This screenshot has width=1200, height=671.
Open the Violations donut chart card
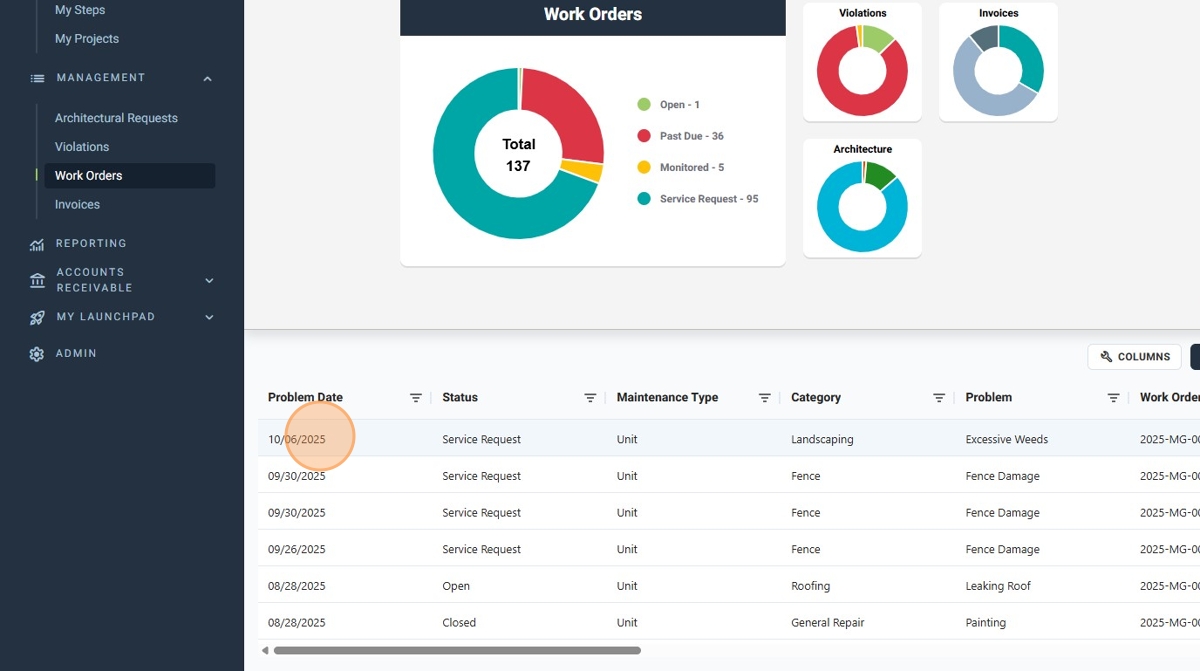tap(862, 62)
